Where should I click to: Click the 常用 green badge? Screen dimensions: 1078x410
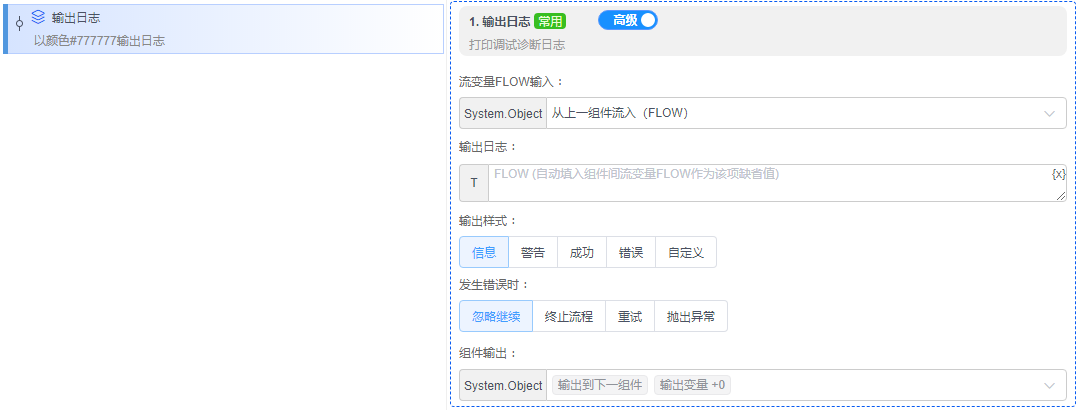pos(550,21)
